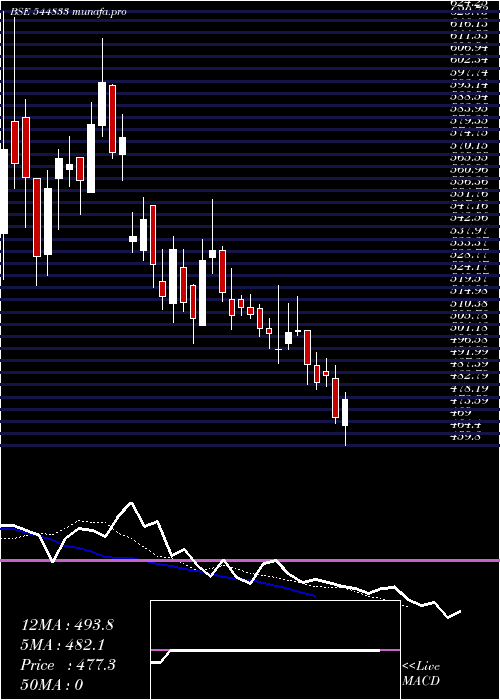This screenshot has height=700, width=500.
Task: Click the 464.4 price axis label
Action: [x=465, y=425]
